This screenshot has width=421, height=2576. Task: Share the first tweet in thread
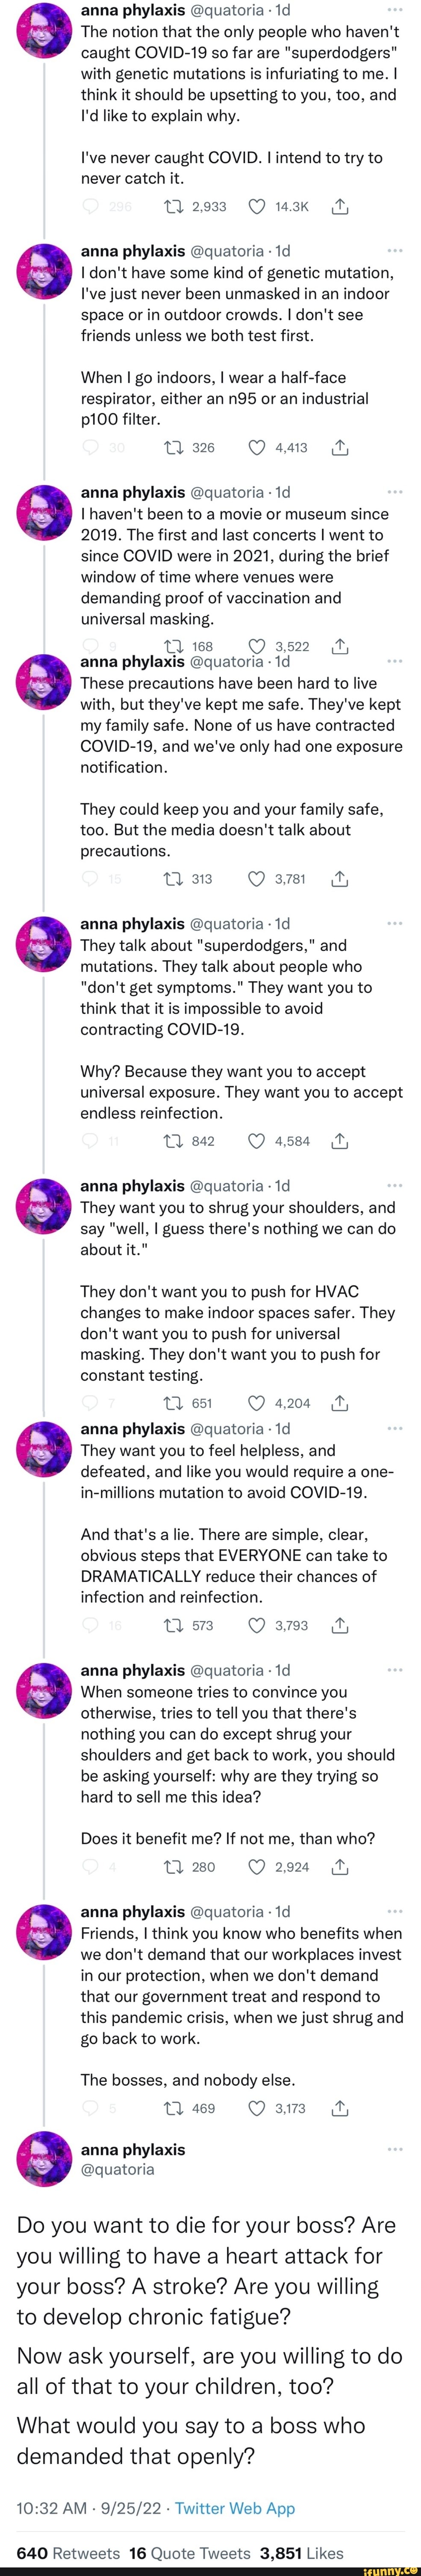340,207
